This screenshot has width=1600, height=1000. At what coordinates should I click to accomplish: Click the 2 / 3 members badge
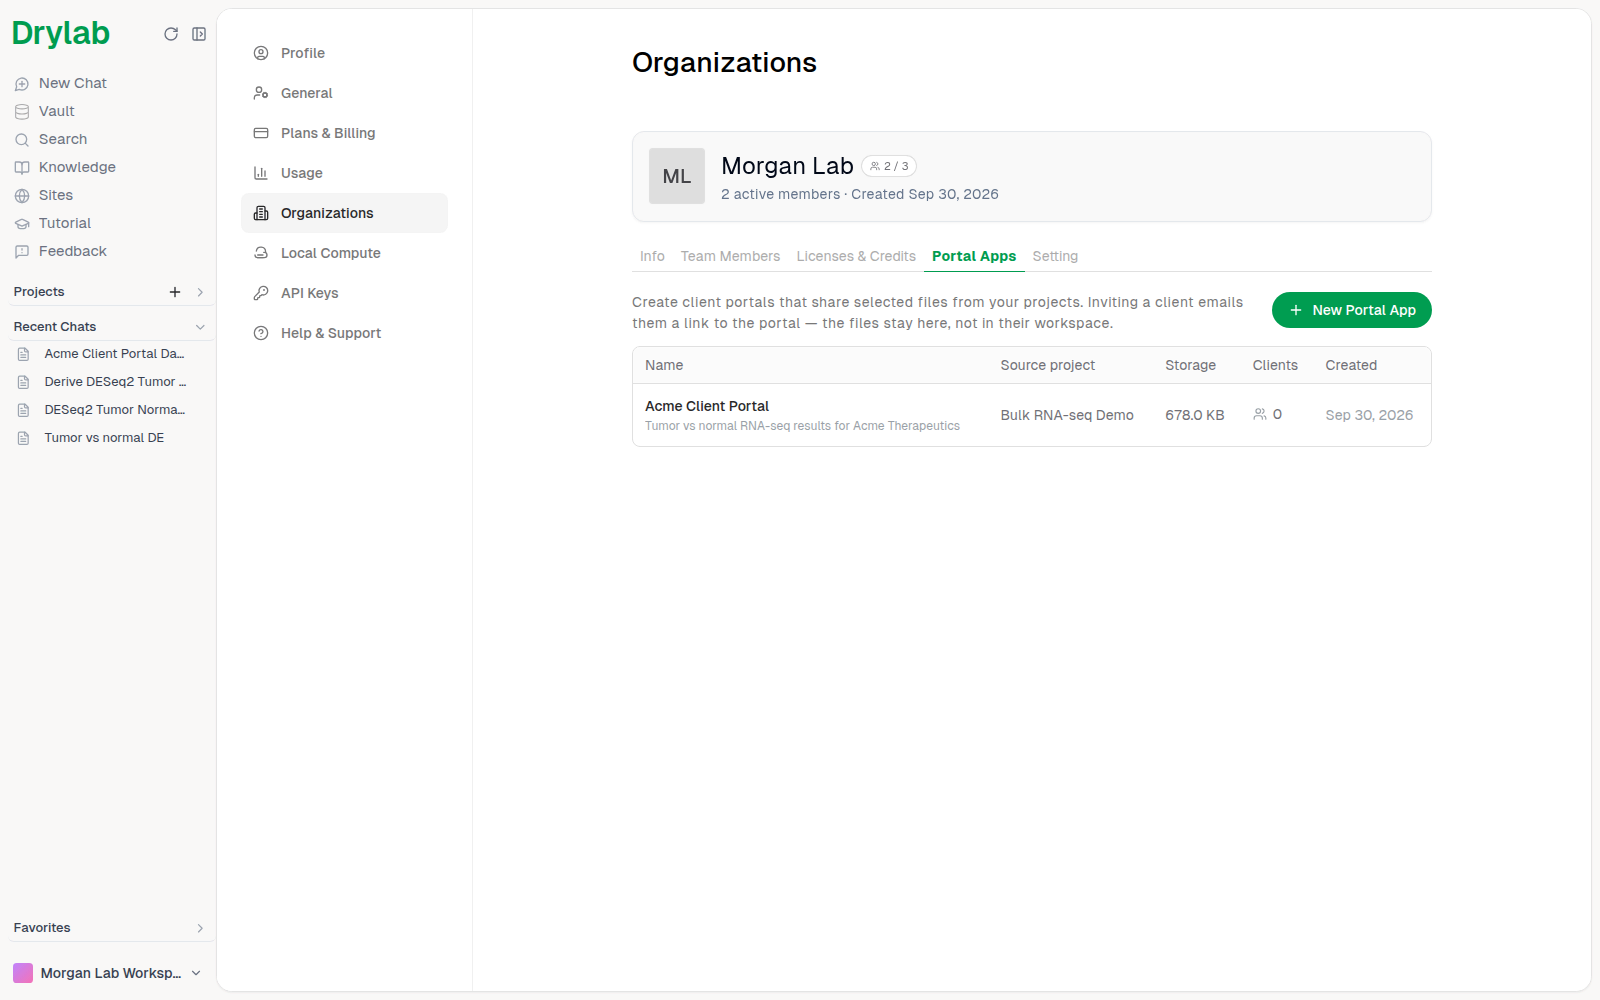click(x=889, y=166)
